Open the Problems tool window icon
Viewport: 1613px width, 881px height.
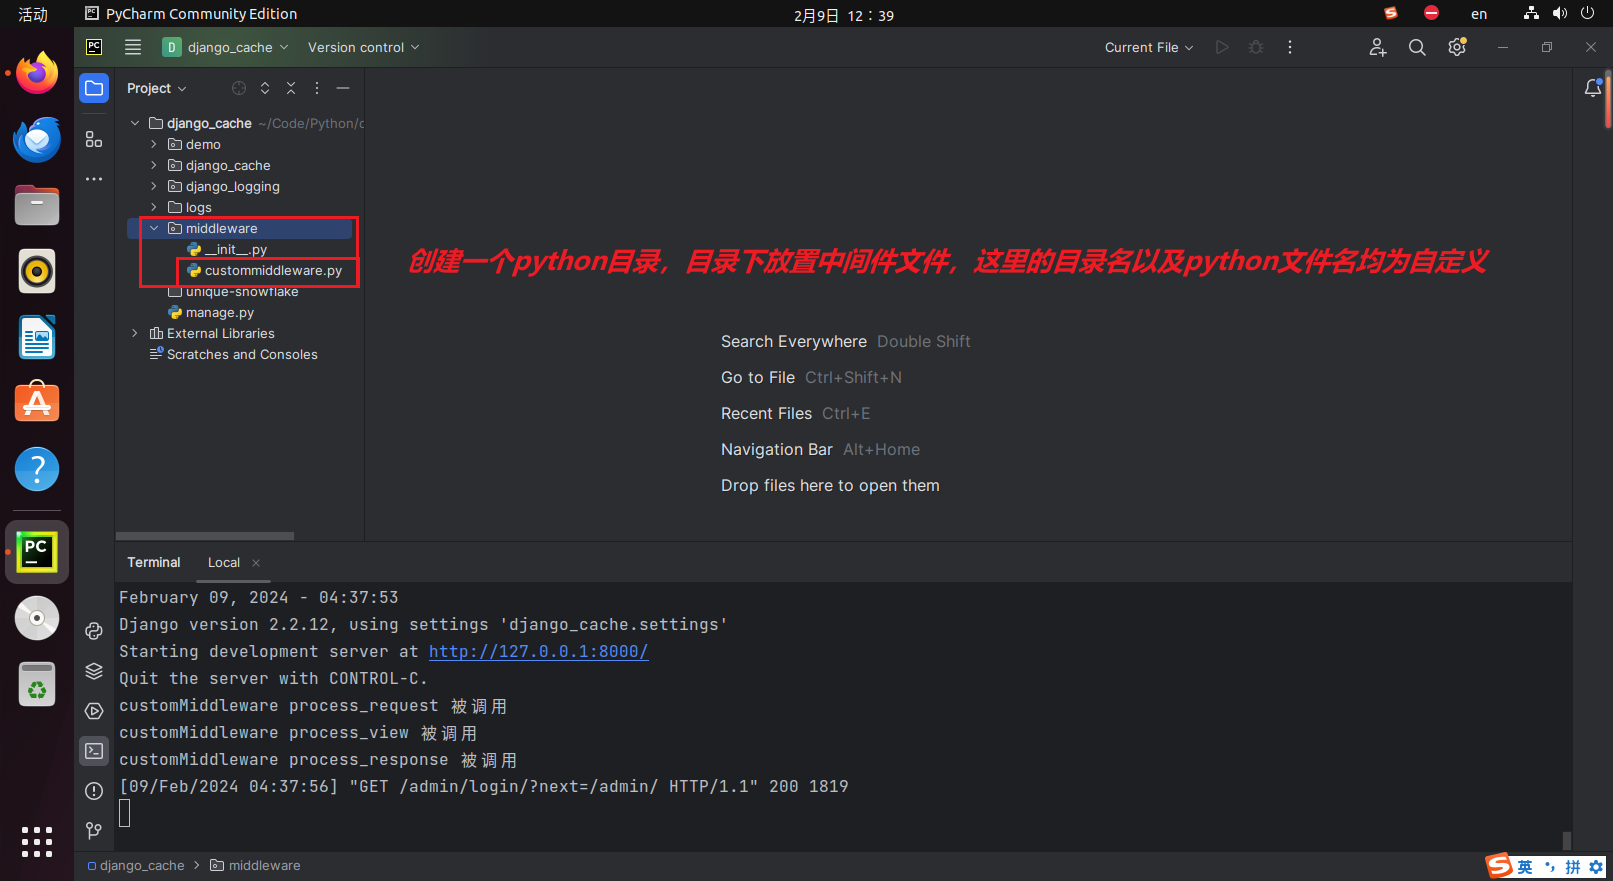tap(94, 791)
